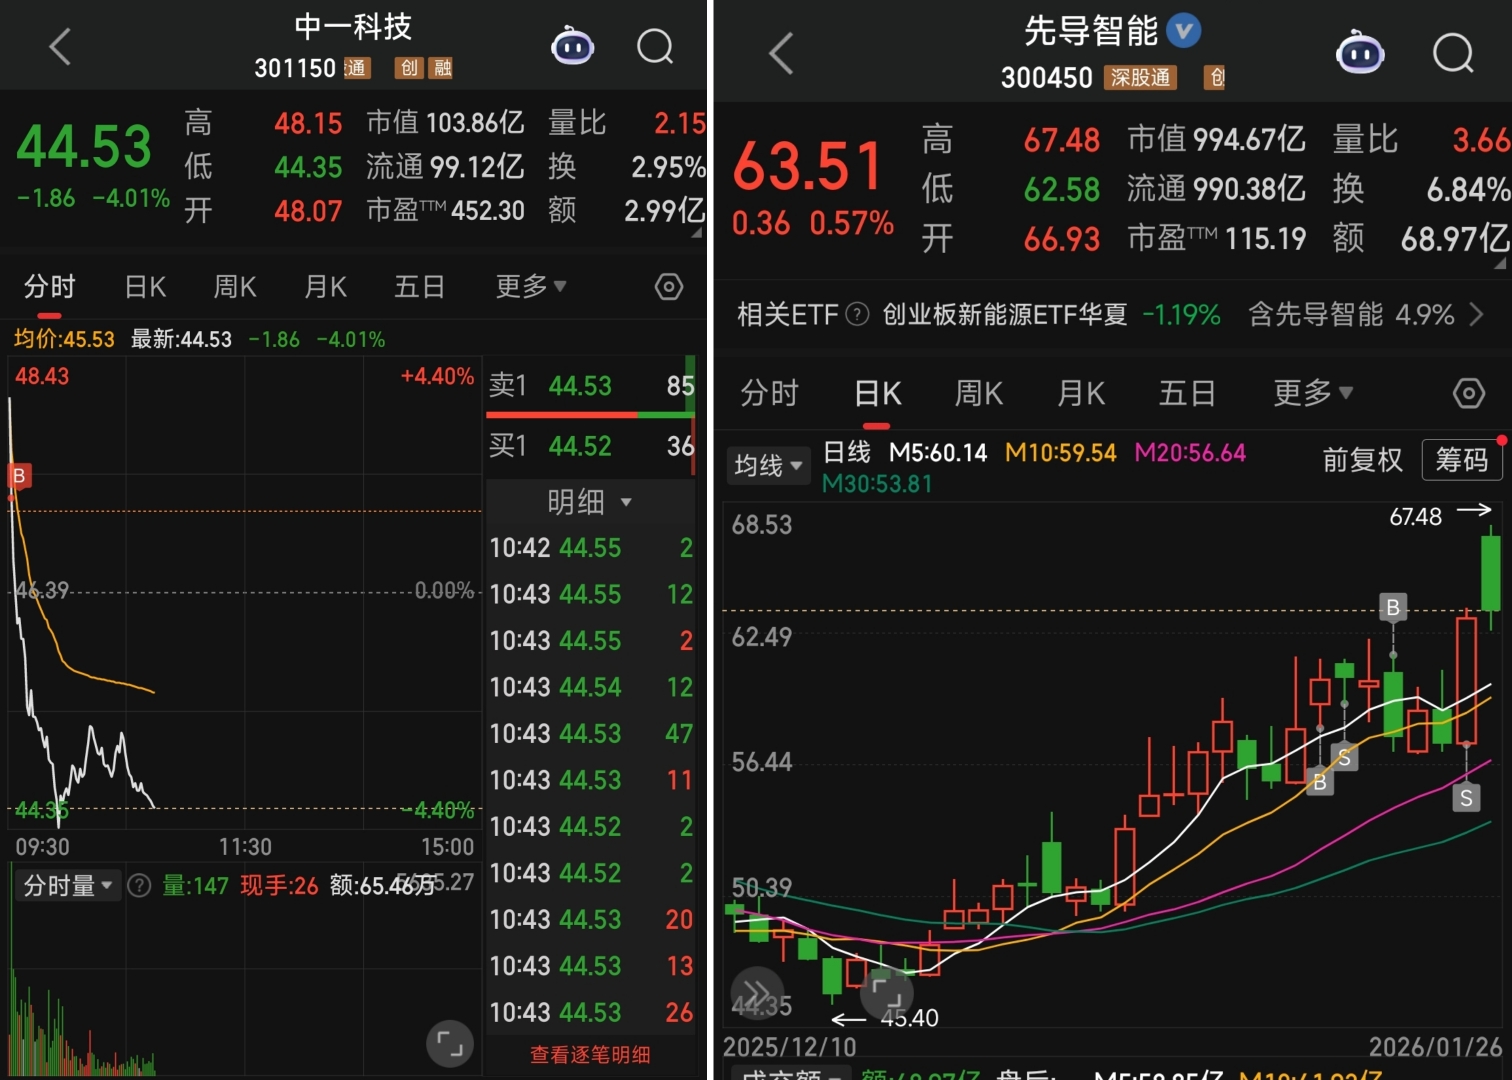Screen dimensions: 1512x1080
Task: Select 五日 tab on 中一科技 panel
Action: pyautogui.click(x=419, y=287)
